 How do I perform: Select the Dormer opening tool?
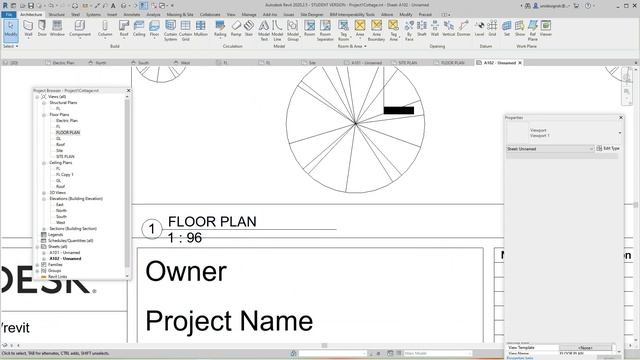(x=463, y=29)
